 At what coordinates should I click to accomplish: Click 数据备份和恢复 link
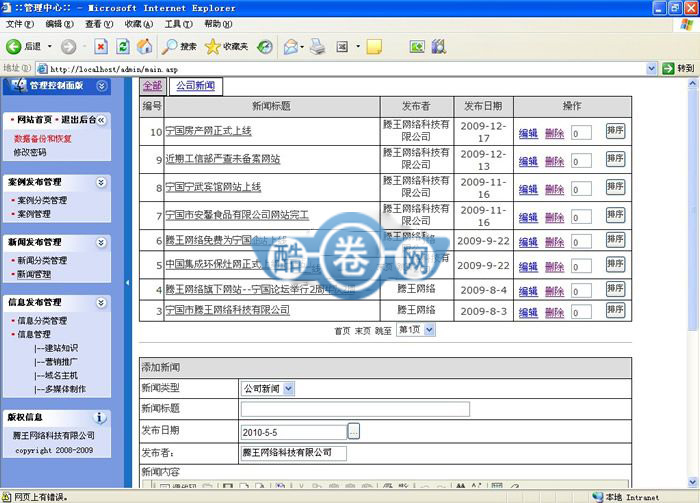point(42,139)
